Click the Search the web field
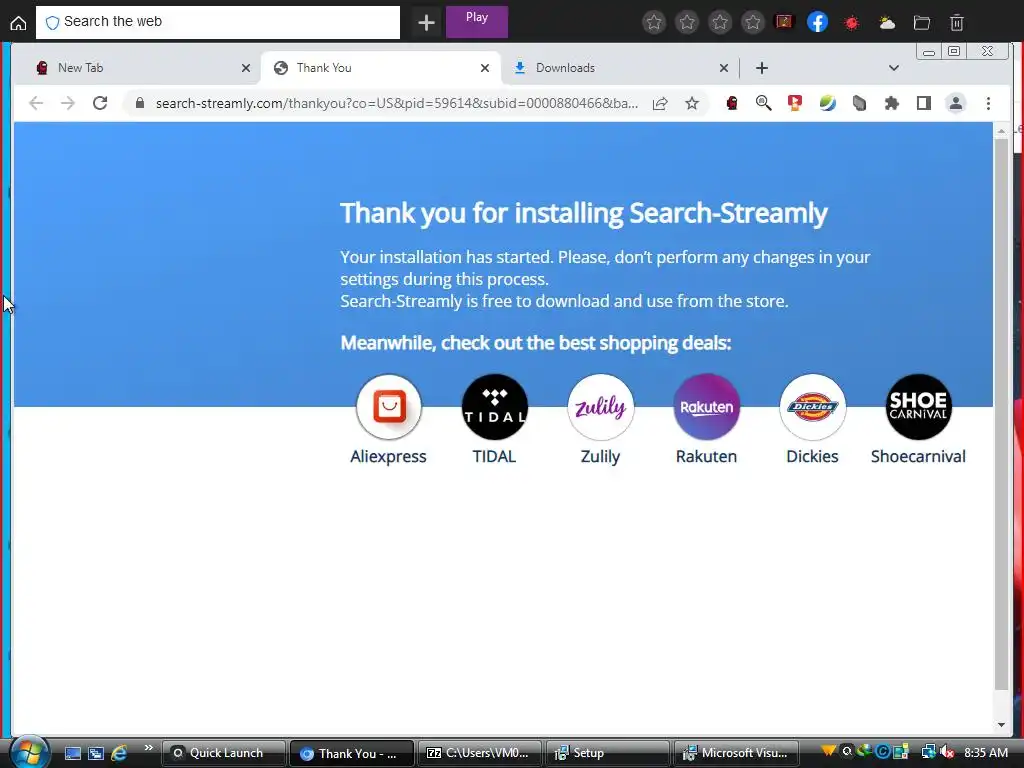This screenshot has height=768, width=1024. click(x=217, y=22)
